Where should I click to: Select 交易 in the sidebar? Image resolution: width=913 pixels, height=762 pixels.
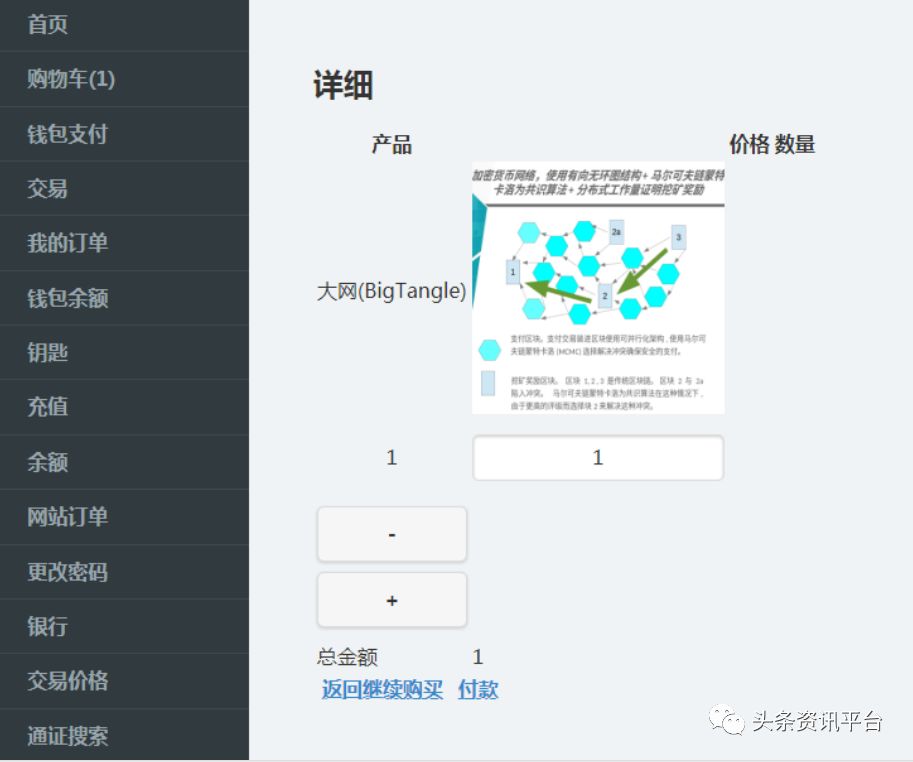(48, 189)
